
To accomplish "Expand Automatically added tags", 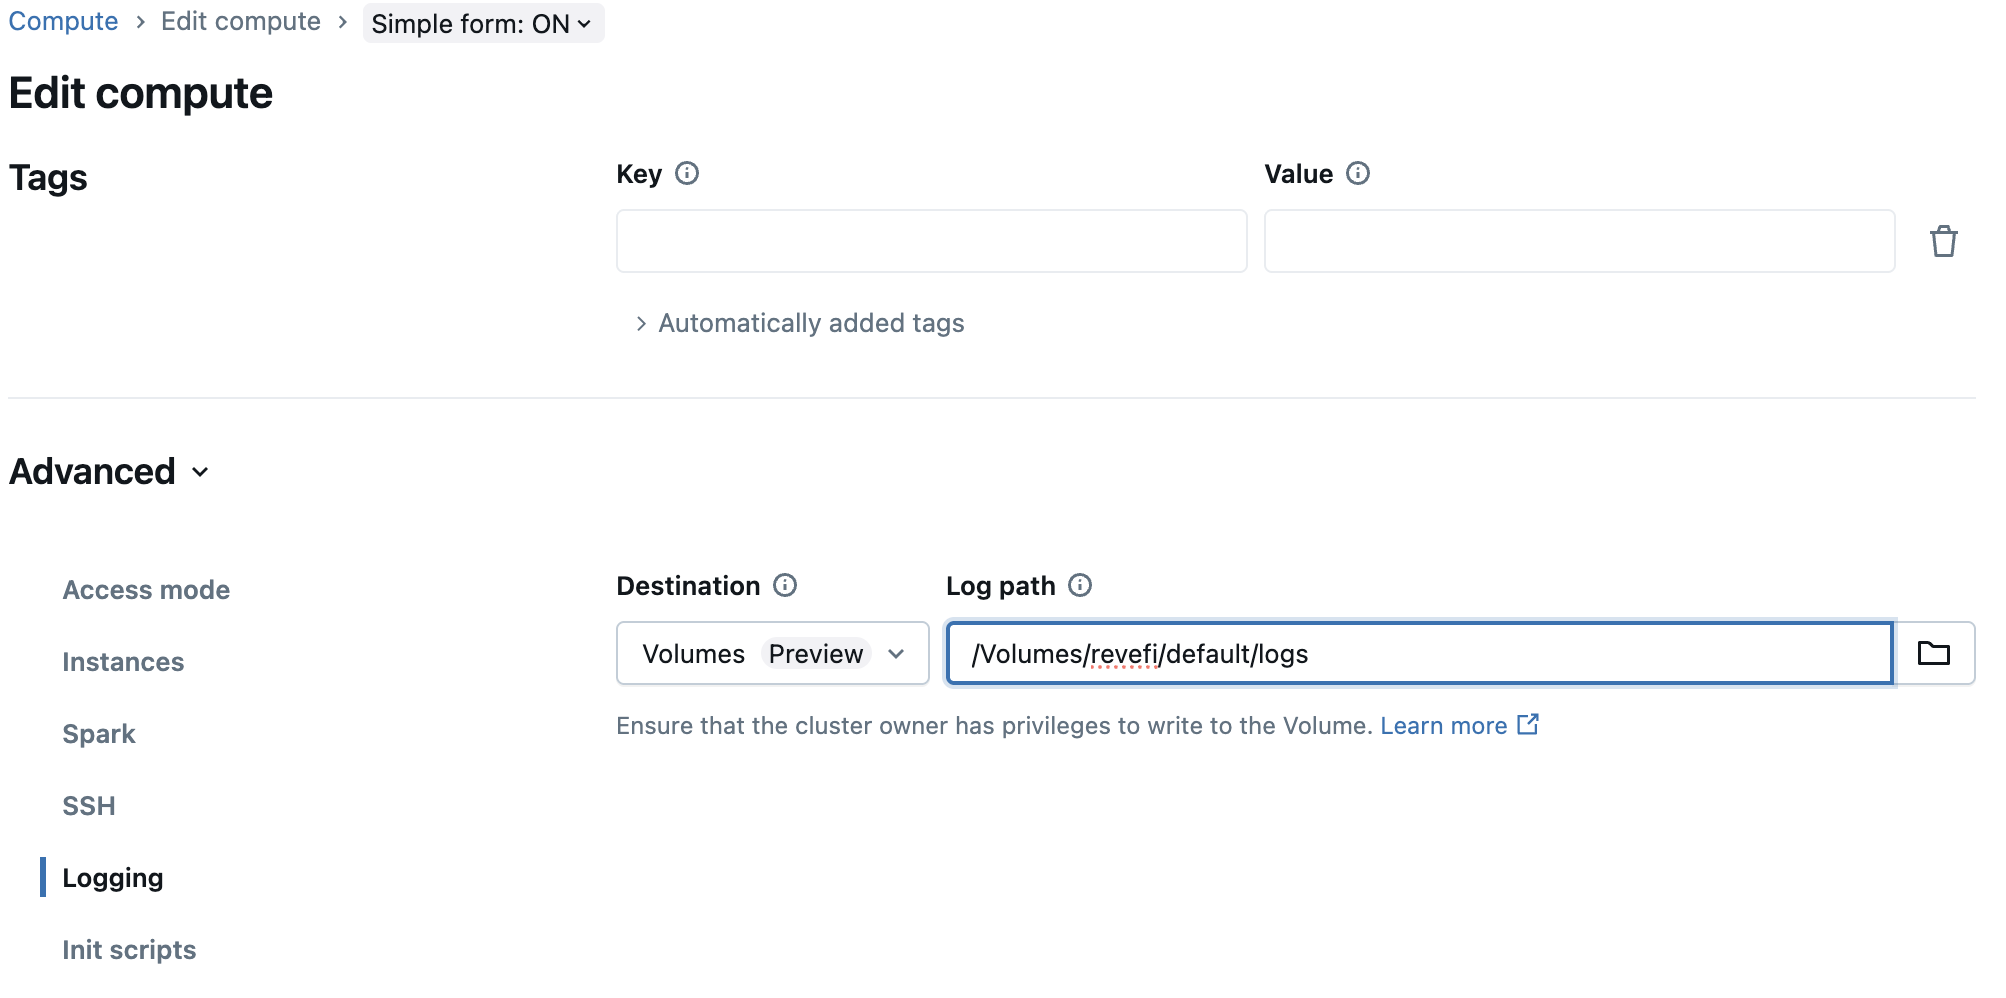I will 800,323.
